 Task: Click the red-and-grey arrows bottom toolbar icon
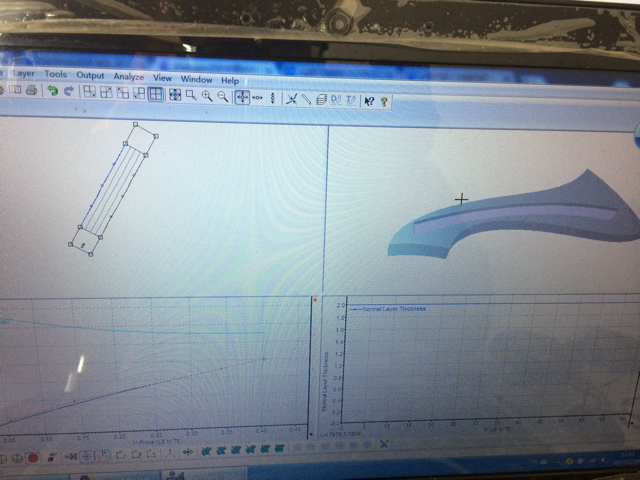pyautogui.click(x=71, y=457)
